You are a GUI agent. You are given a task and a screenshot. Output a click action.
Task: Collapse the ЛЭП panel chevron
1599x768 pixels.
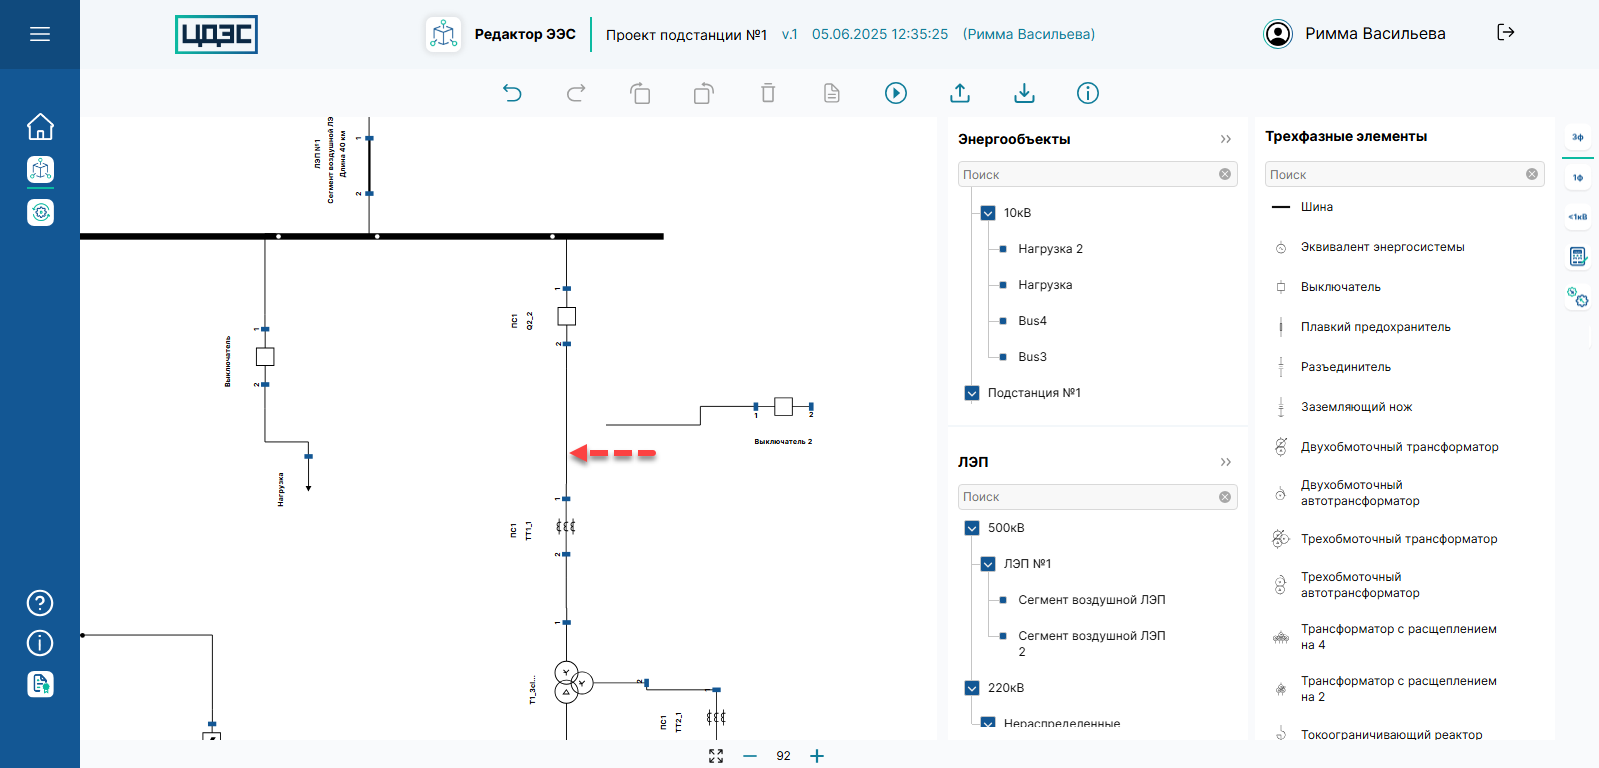(1225, 462)
